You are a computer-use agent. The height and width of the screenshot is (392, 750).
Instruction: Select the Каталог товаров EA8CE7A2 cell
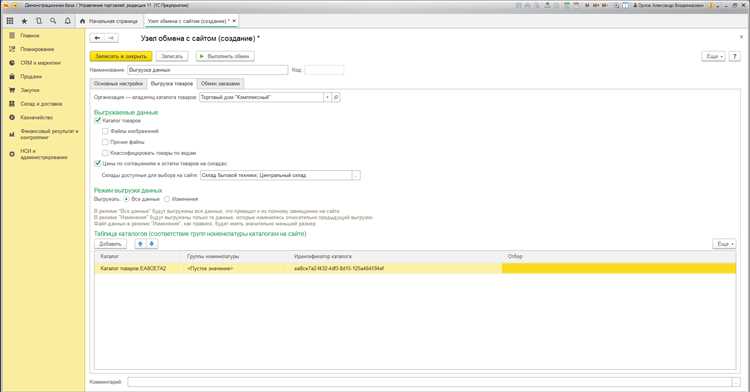[139, 269]
